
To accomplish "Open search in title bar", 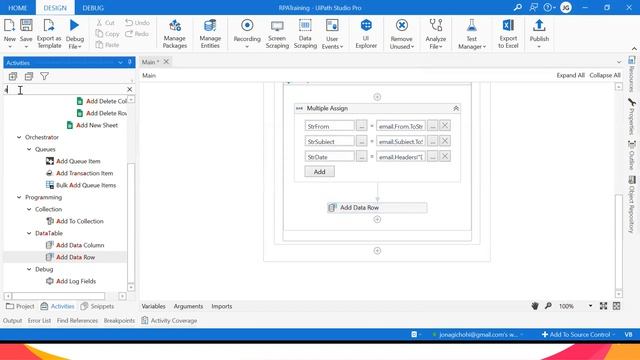I will coord(518,7).
